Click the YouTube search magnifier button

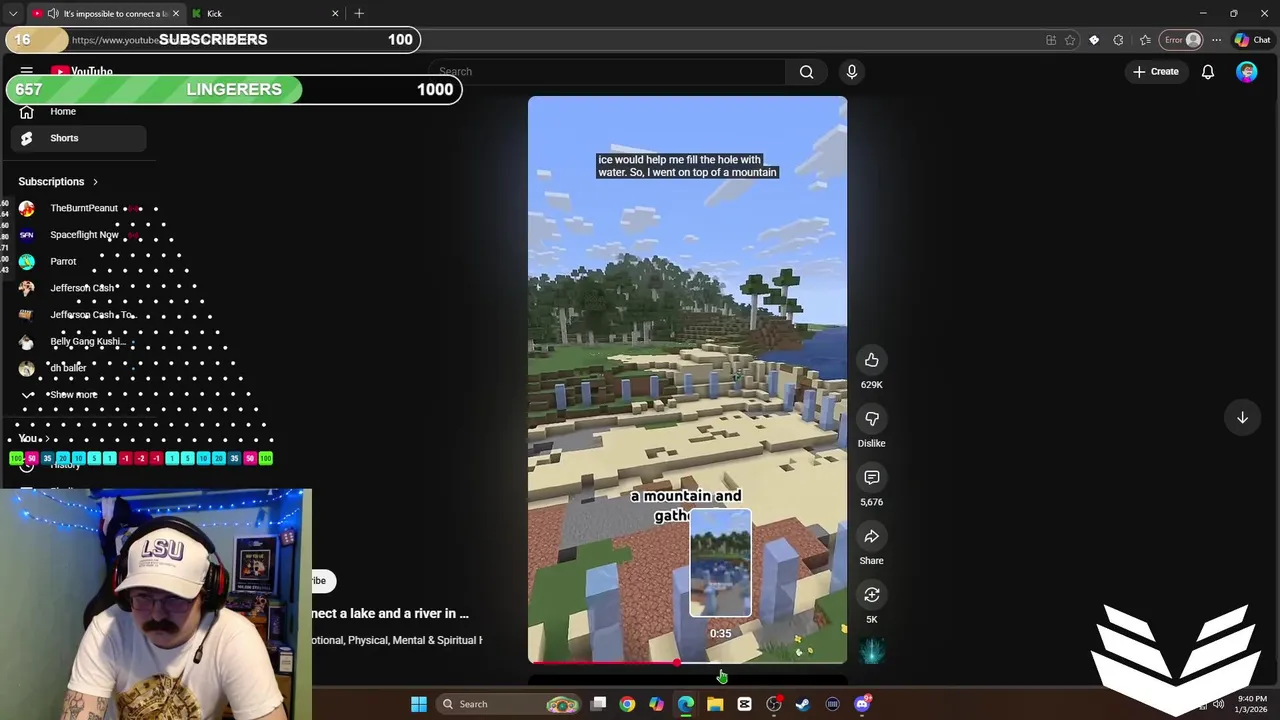[x=806, y=72]
